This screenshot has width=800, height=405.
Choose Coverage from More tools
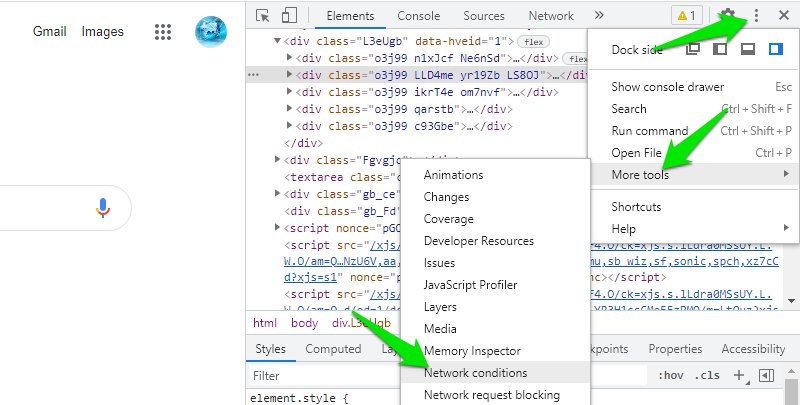[495, 219]
